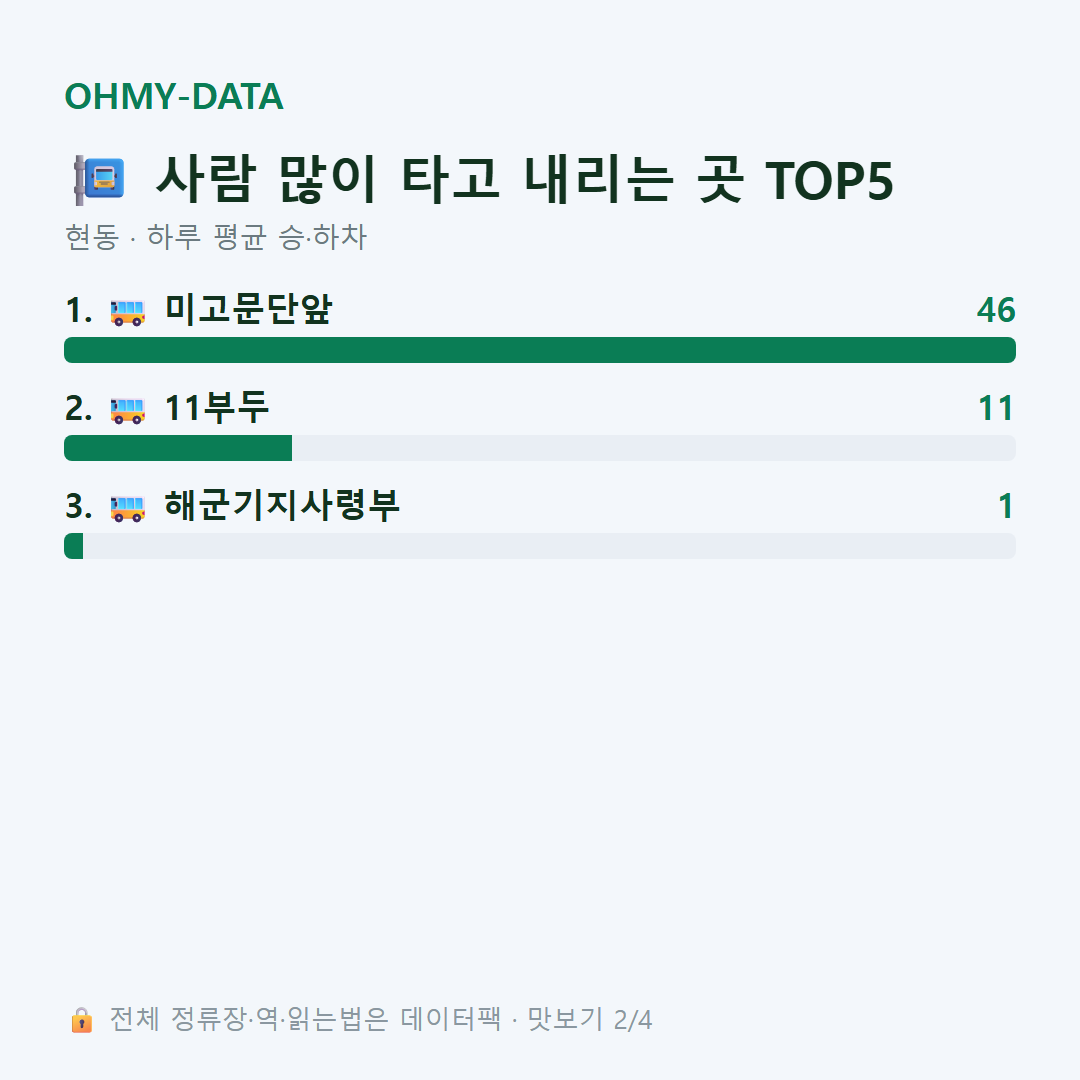Click the lock icon in the footer

coord(81,1020)
